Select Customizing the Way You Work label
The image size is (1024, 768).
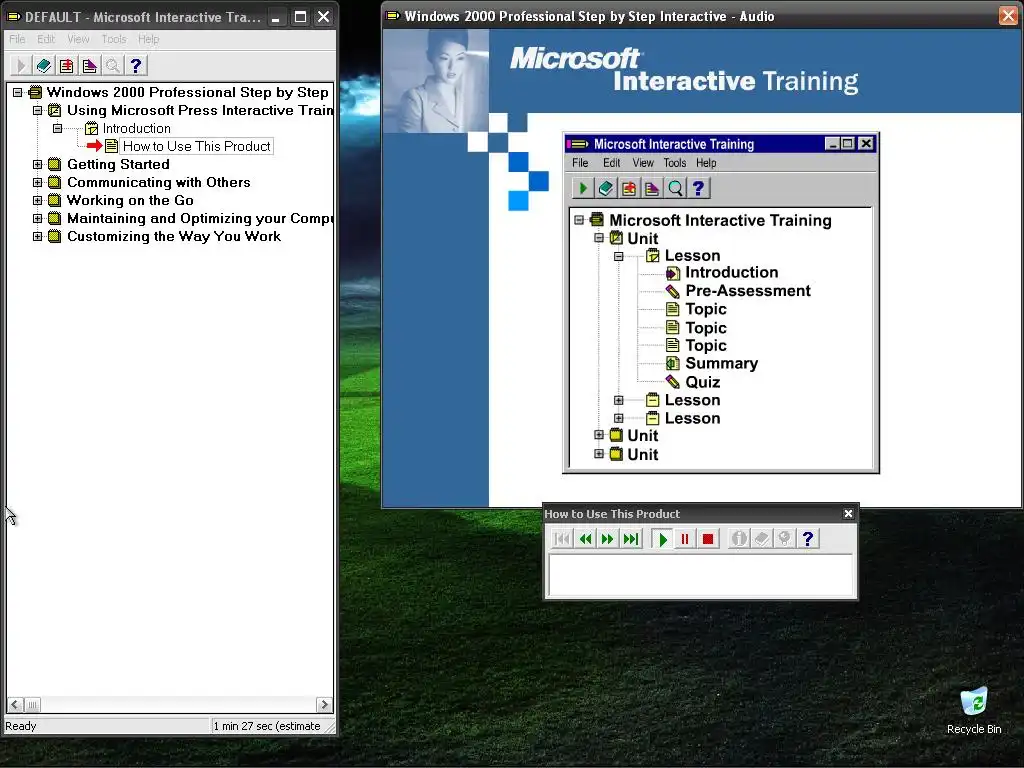(x=174, y=236)
